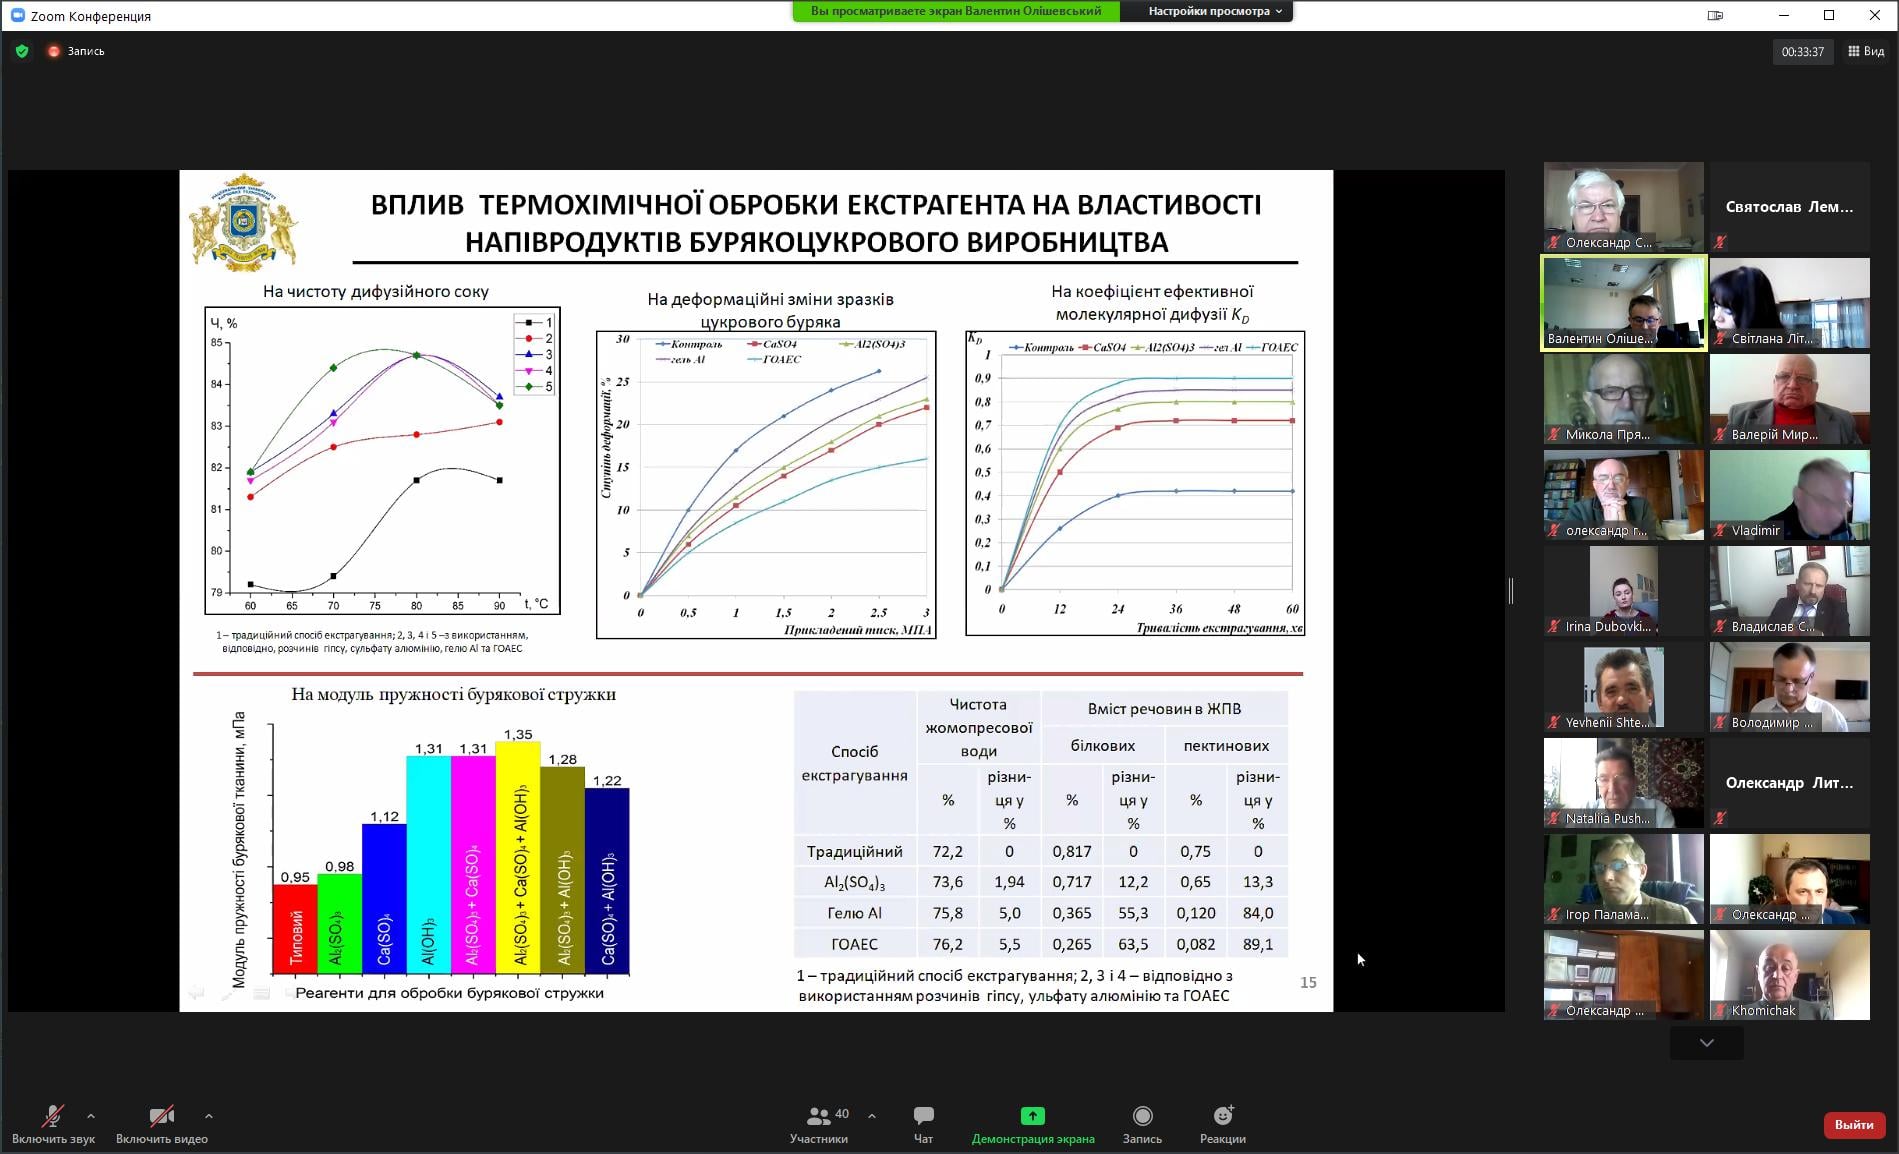Expand the participants options caret
1899x1154 pixels.
pyautogui.click(x=871, y=1116)
